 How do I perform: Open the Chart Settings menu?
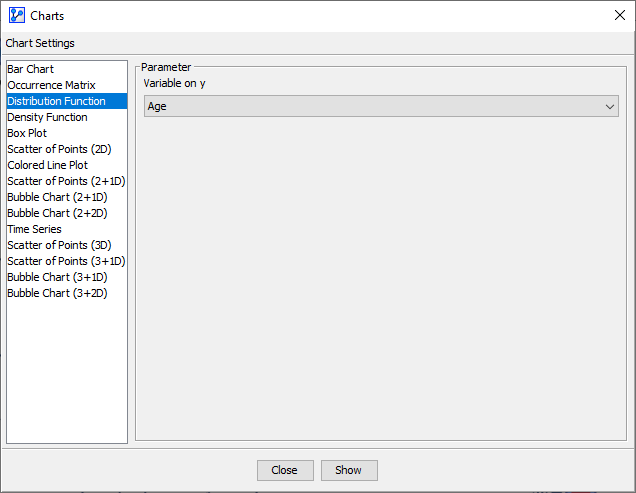pyautogui.click(x=40, y=43)
